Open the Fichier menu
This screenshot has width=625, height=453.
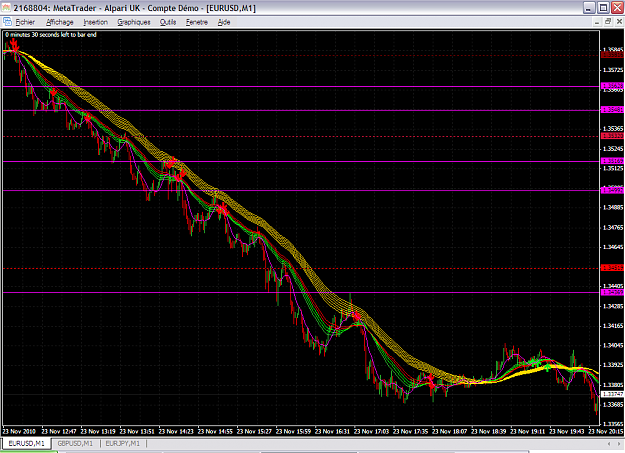[25, 22]
